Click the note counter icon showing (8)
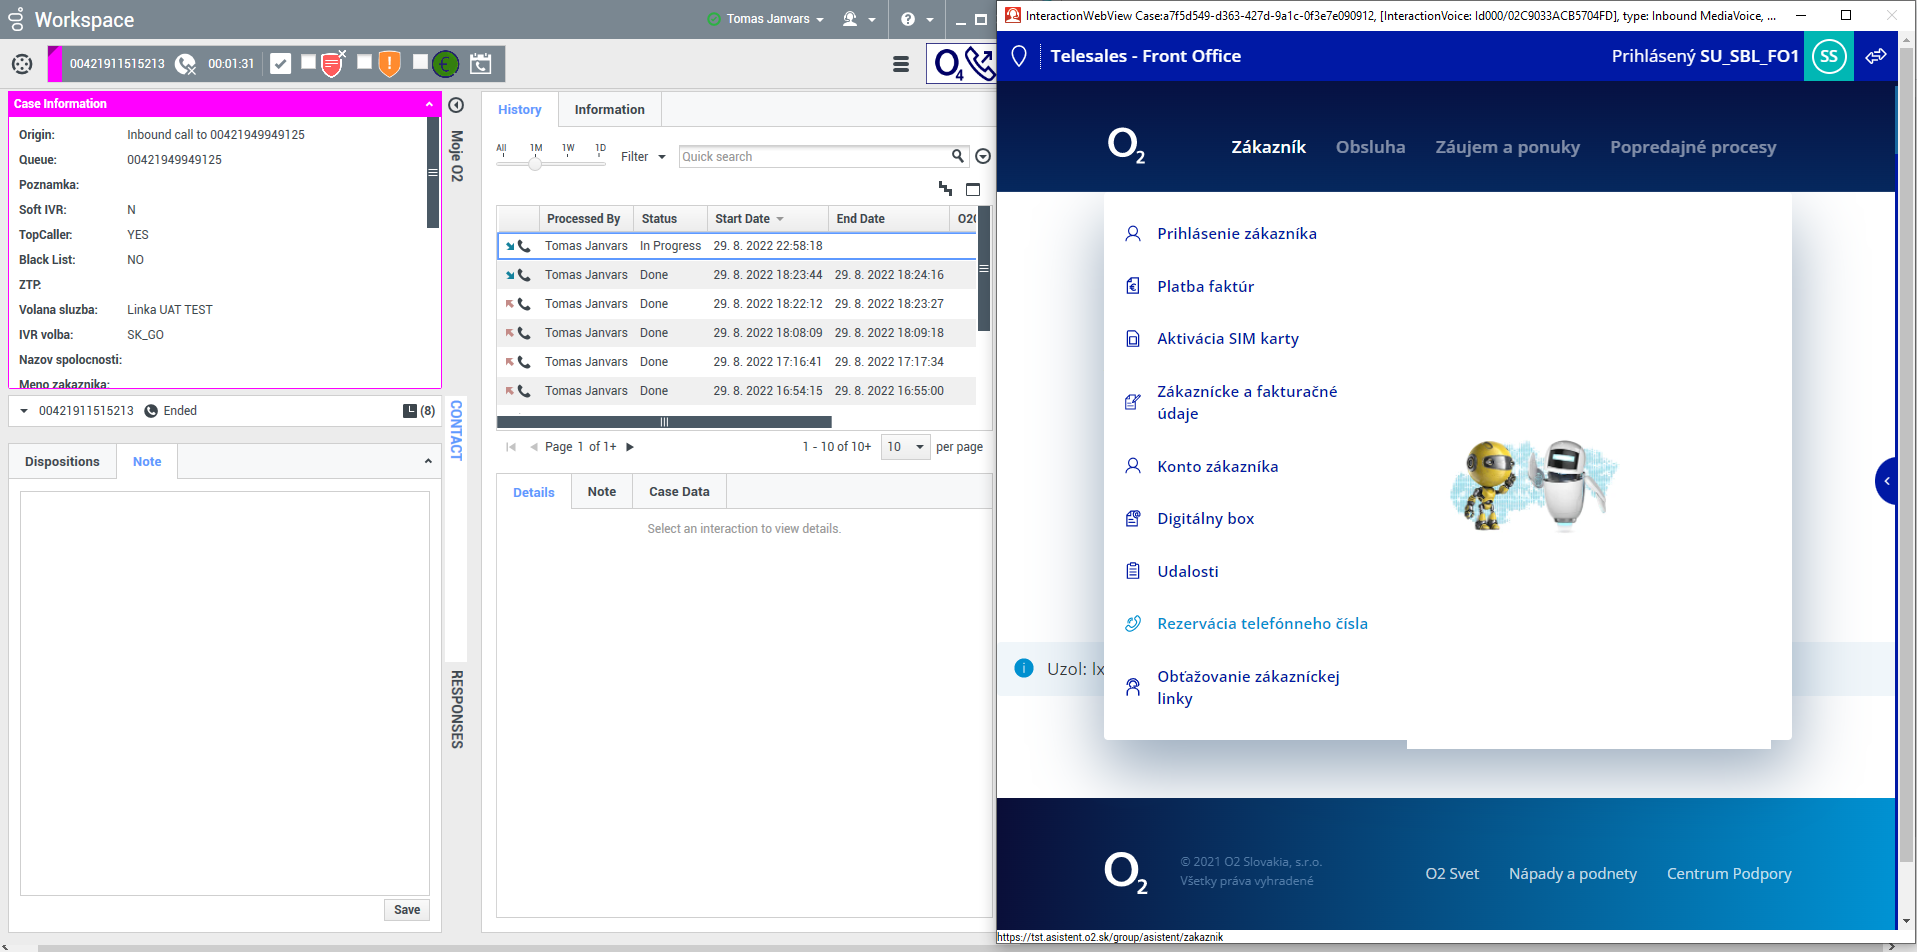 [x=410, y=411]
